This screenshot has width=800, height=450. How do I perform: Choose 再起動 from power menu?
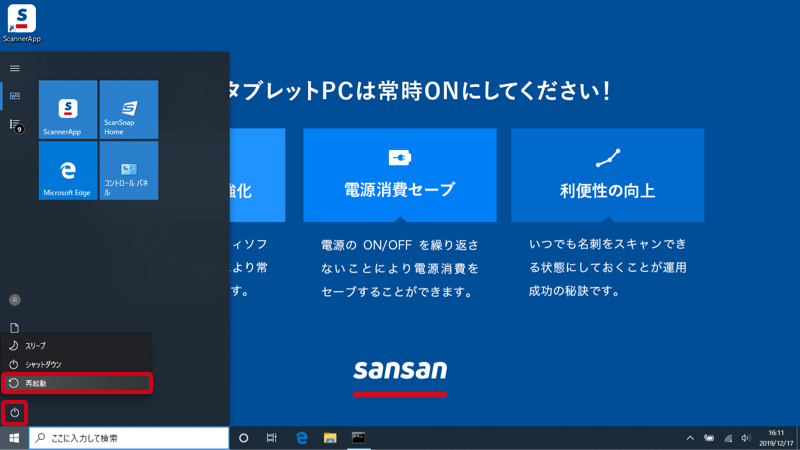[x=77, y=383]
